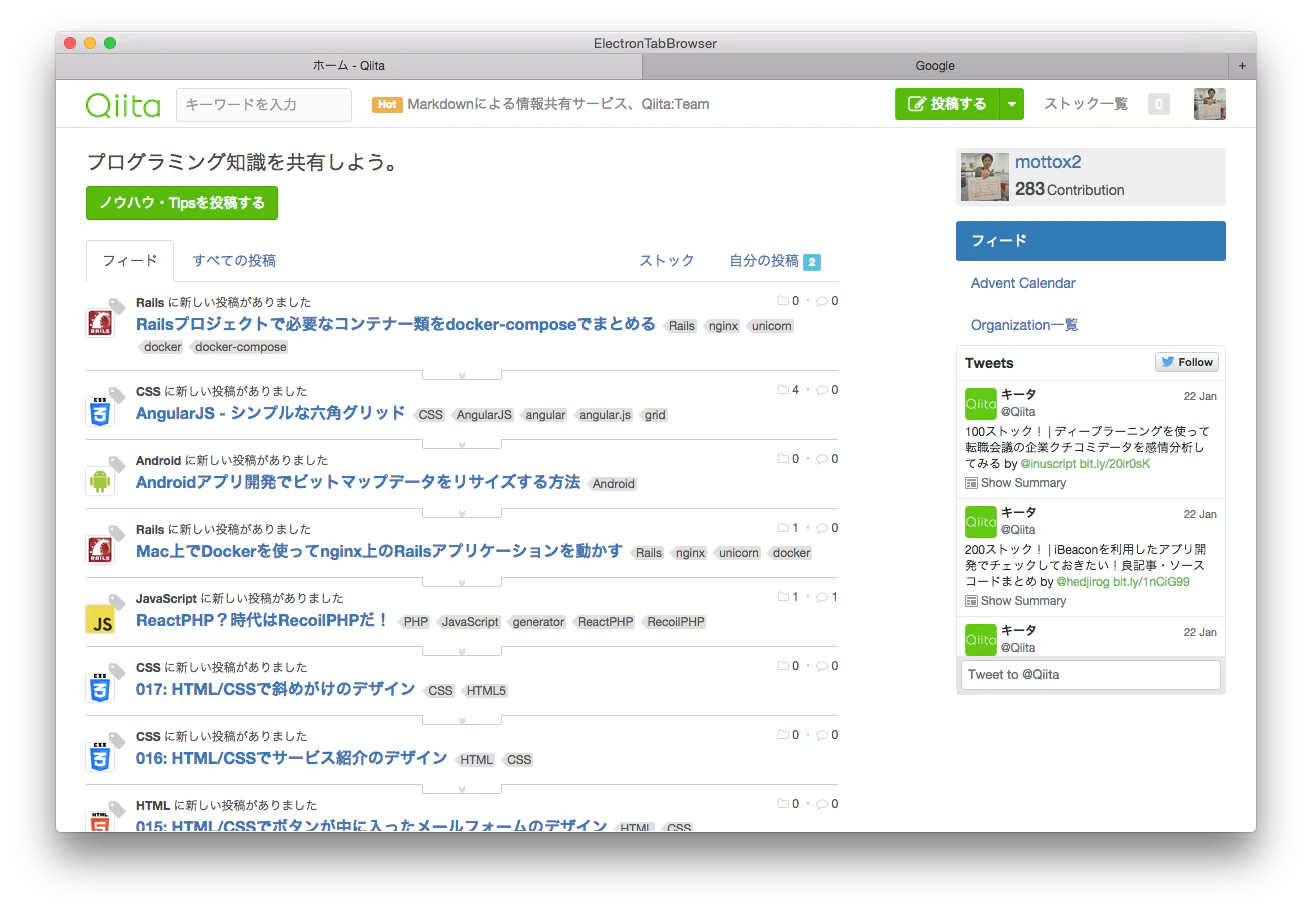The image size is (1312, 912).
Task: Click the user avatar in the header
Action: [1210, 104]
